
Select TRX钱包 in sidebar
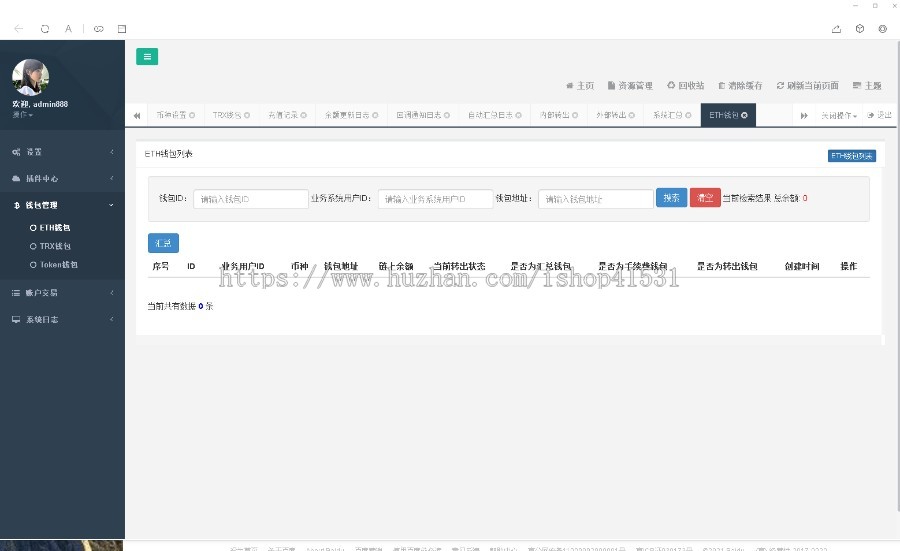tap(55, 246)
